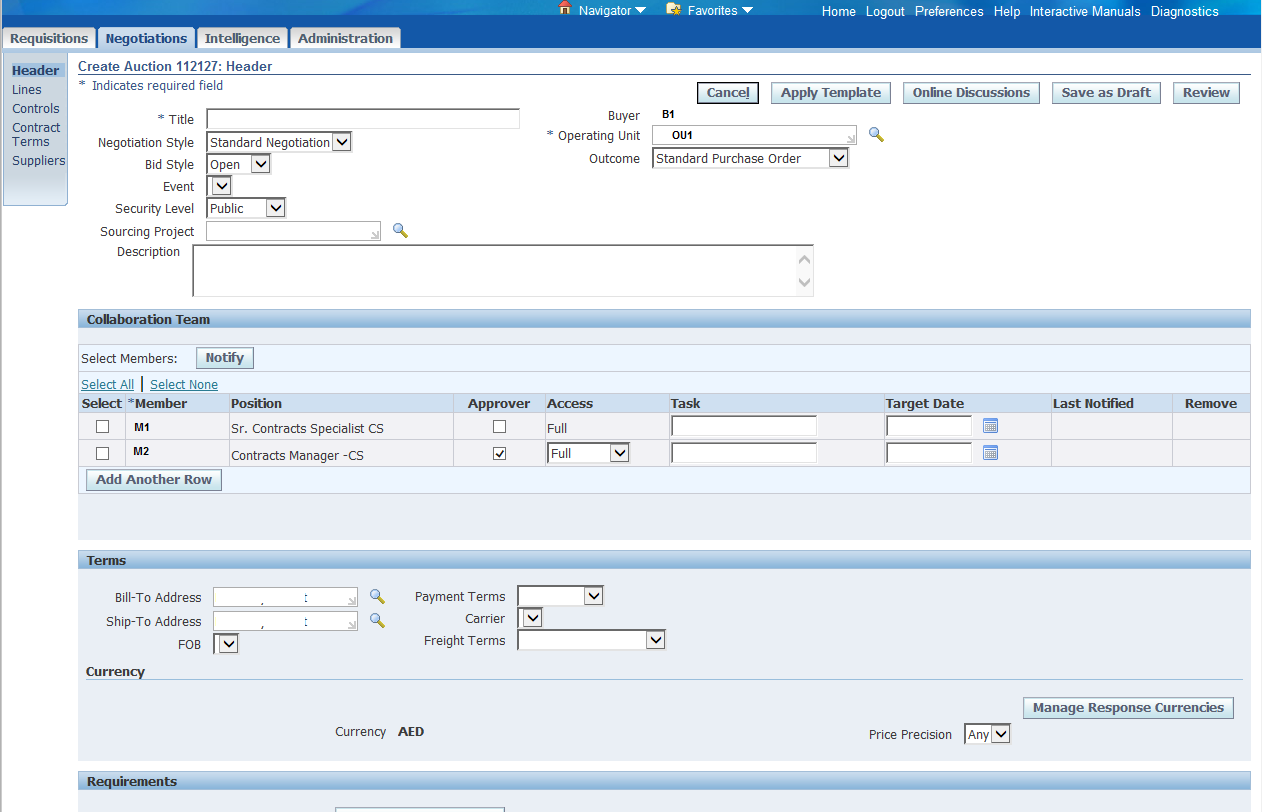Open the calendar picker for M1 Target Date
The width and height of the screenshot is (1262, 812).
click(990, 425)
